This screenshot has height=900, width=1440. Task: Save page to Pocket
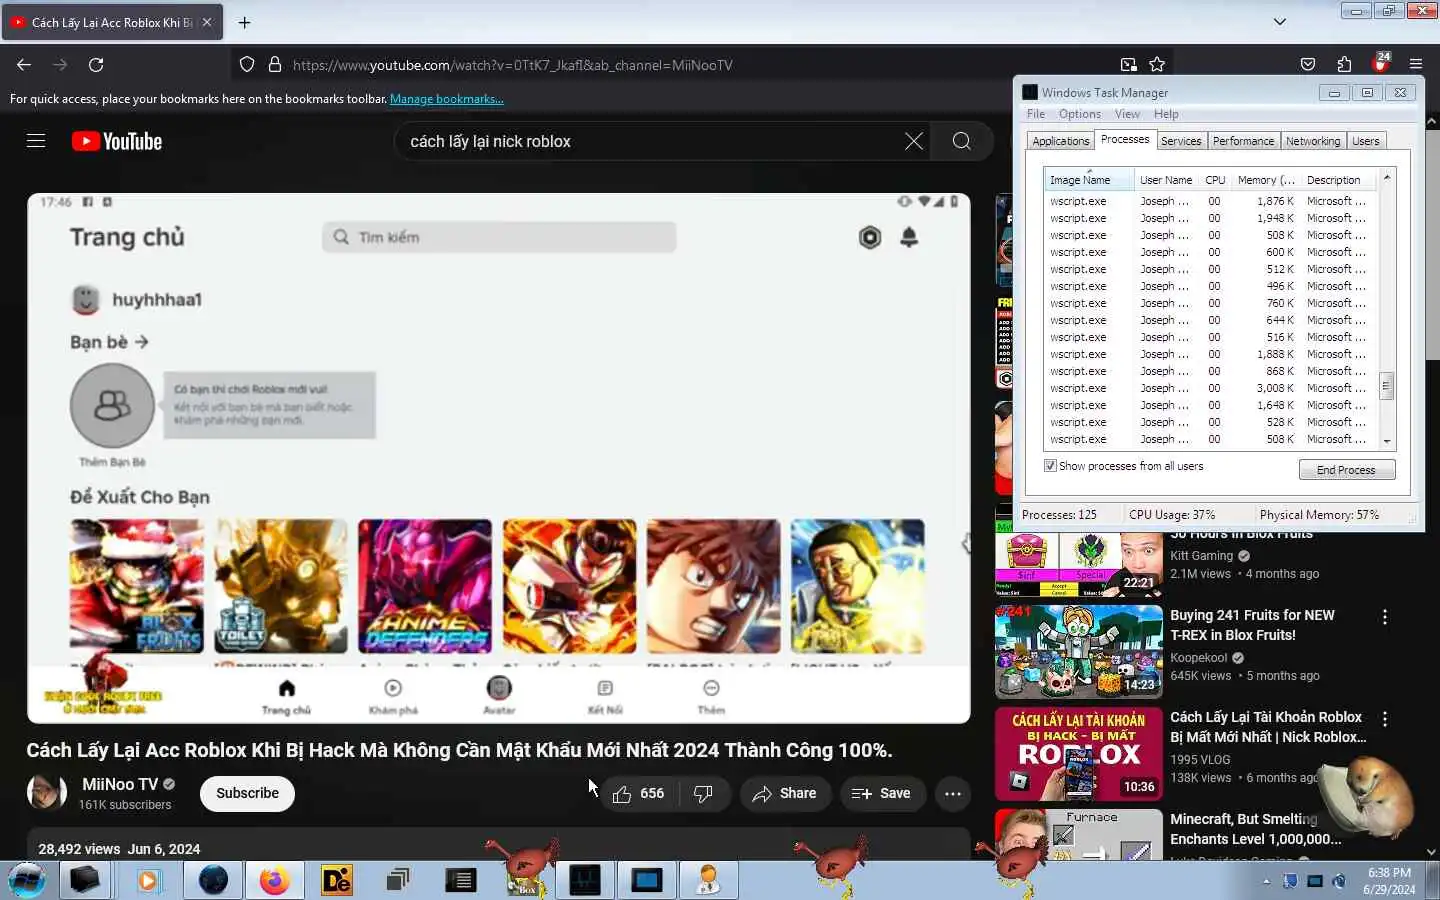(x=1308, y=65)
